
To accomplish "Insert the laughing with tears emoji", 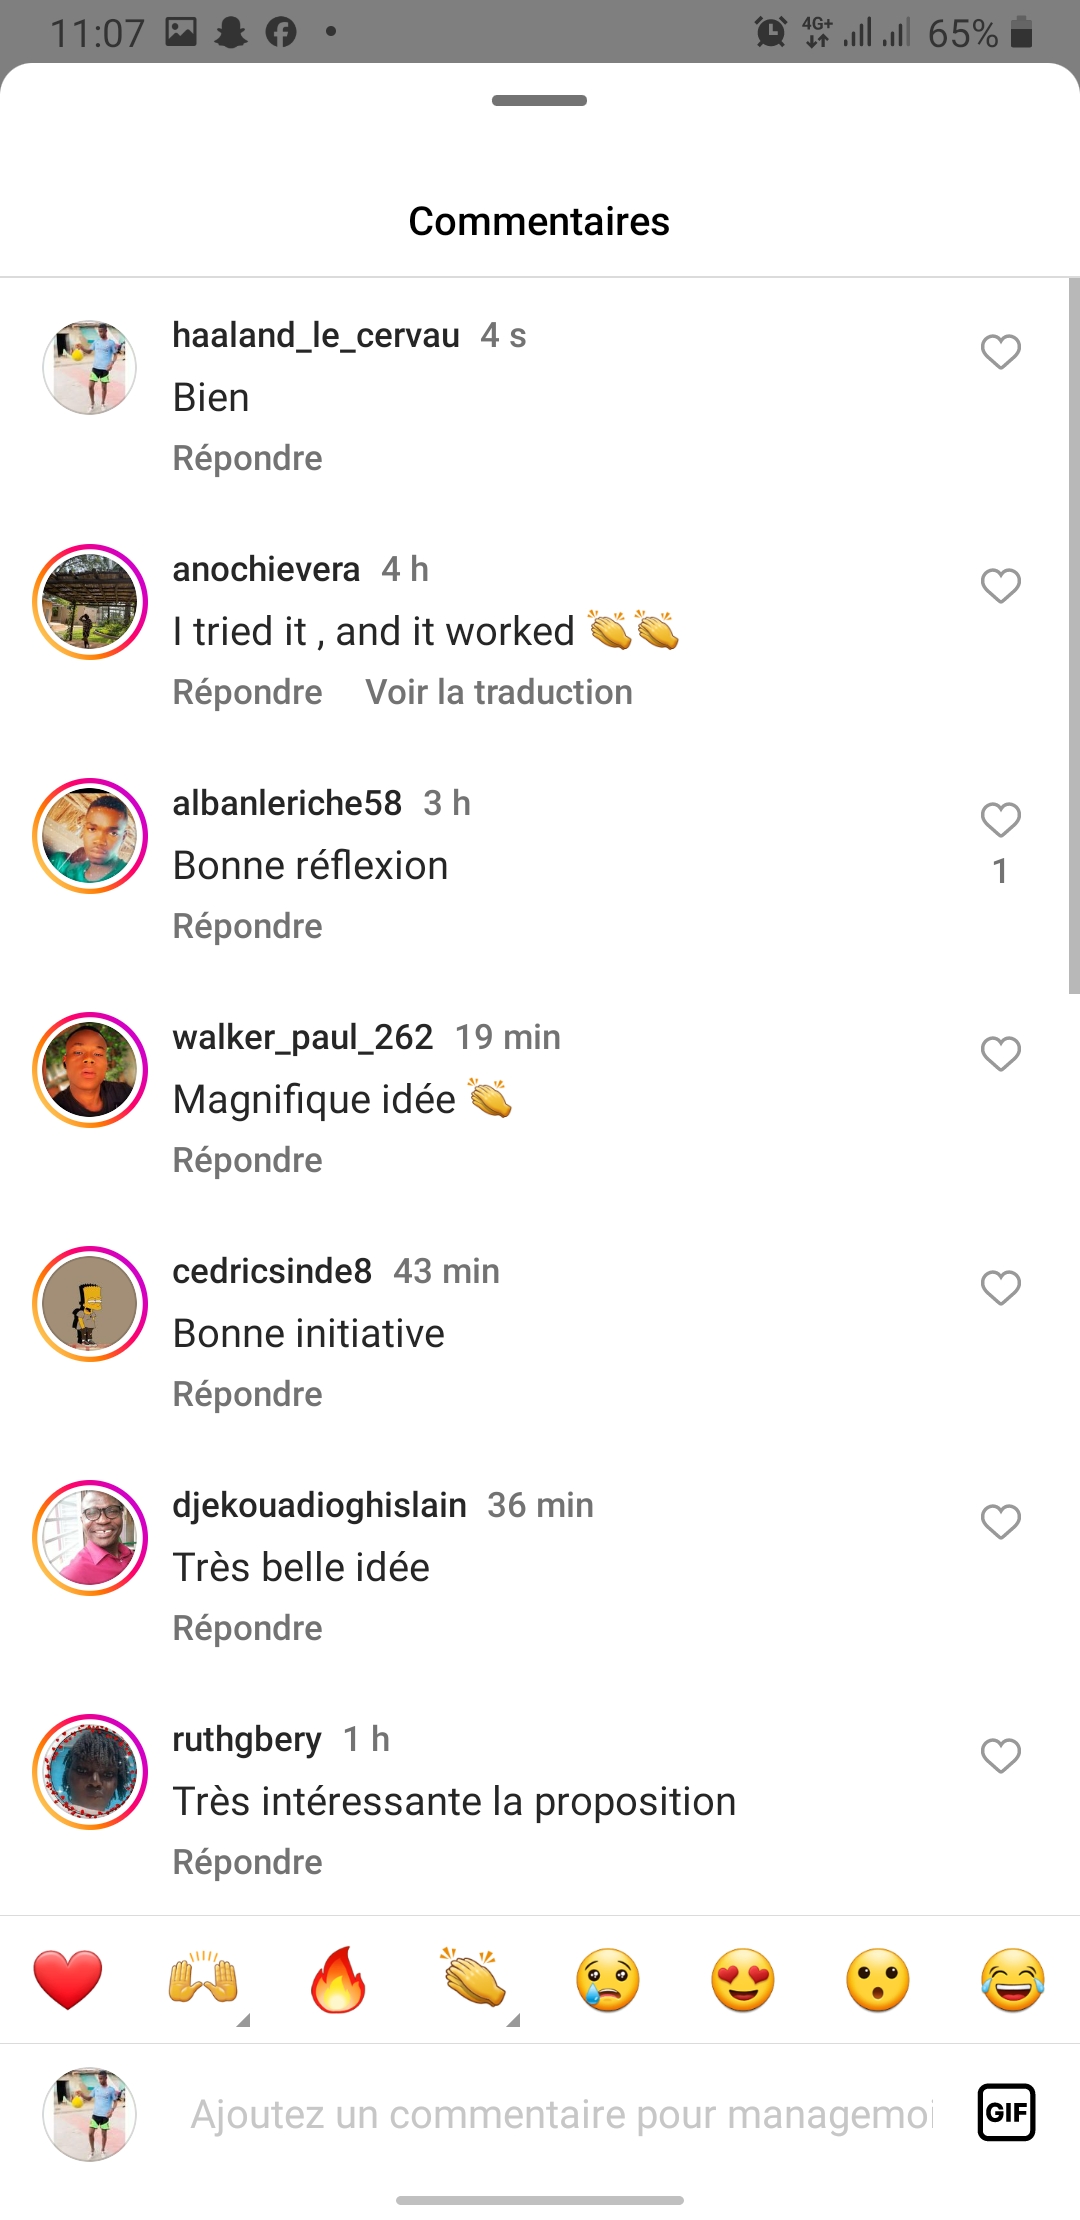I will click(1013, 1980).
